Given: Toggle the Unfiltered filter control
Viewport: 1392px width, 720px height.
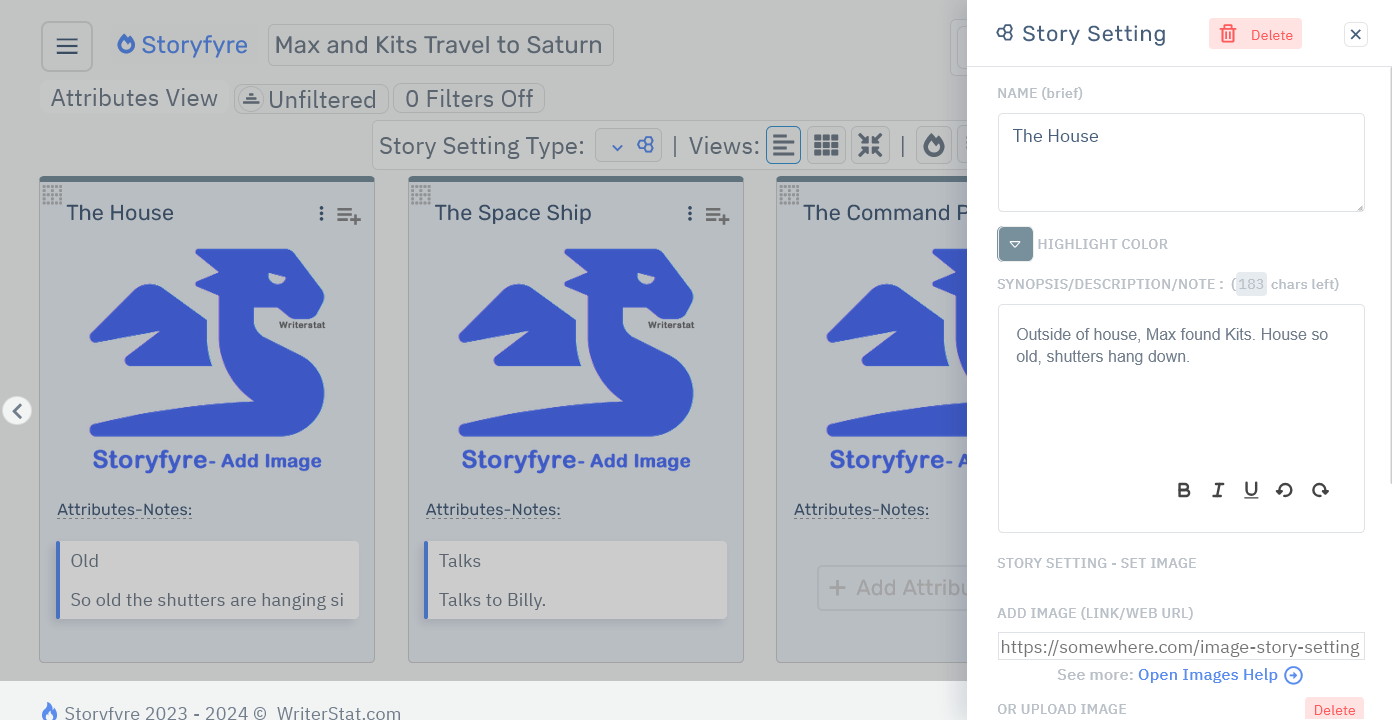Looking at the screenshot, I should [x=310, y=98].
